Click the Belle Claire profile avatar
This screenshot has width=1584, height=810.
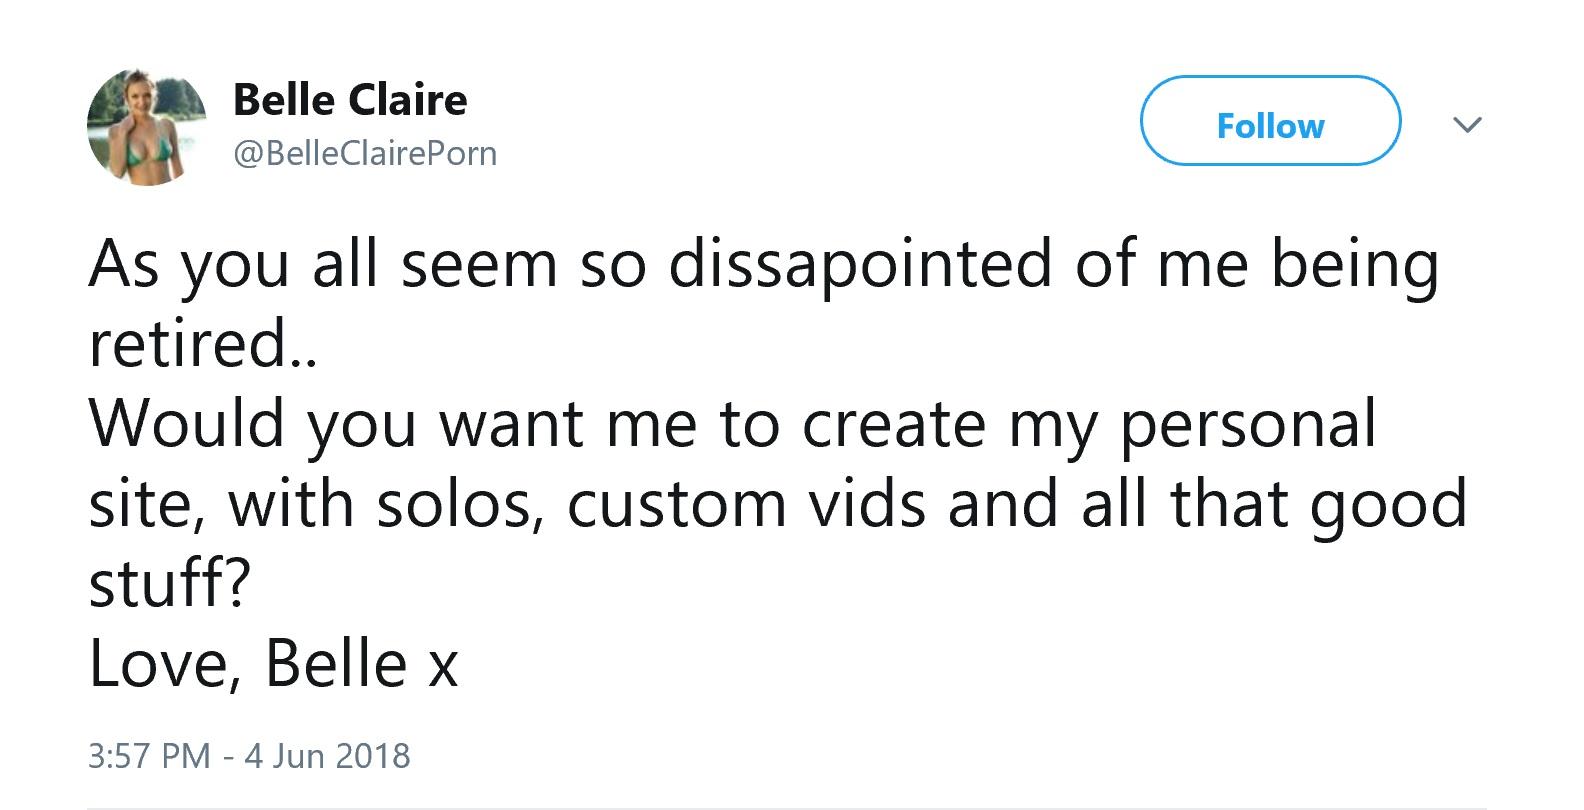[146, 127]
